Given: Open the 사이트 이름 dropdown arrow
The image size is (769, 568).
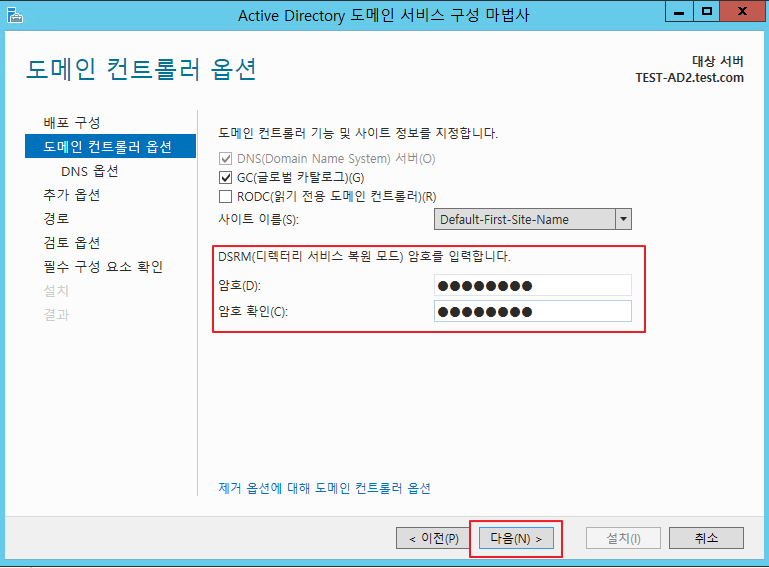Looking at the screenshot, I should pos(623,219).
